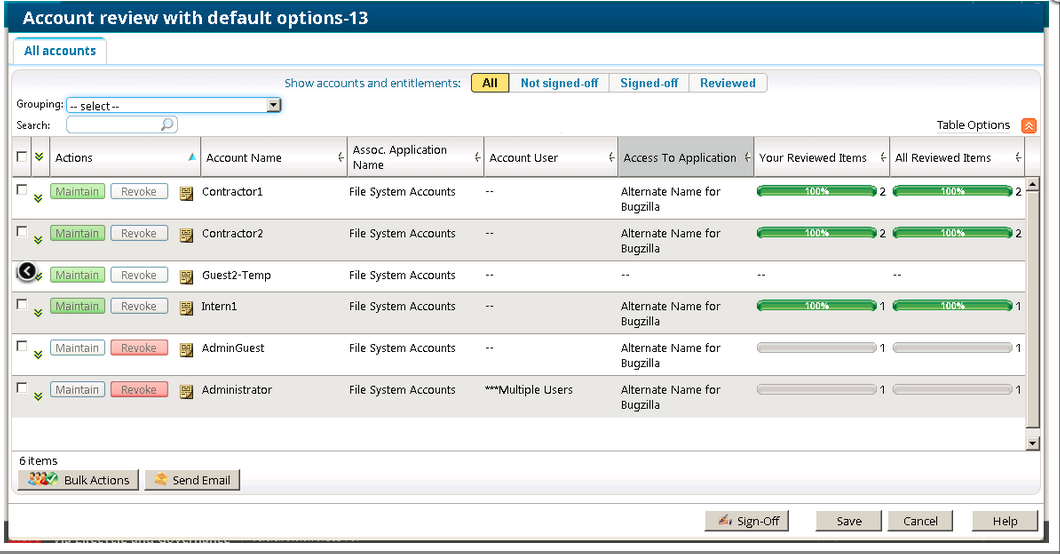The height and width of the screenshot is (554, 1060).
Task: Click the note icon beside Intern1
Action: coord(186,308)
